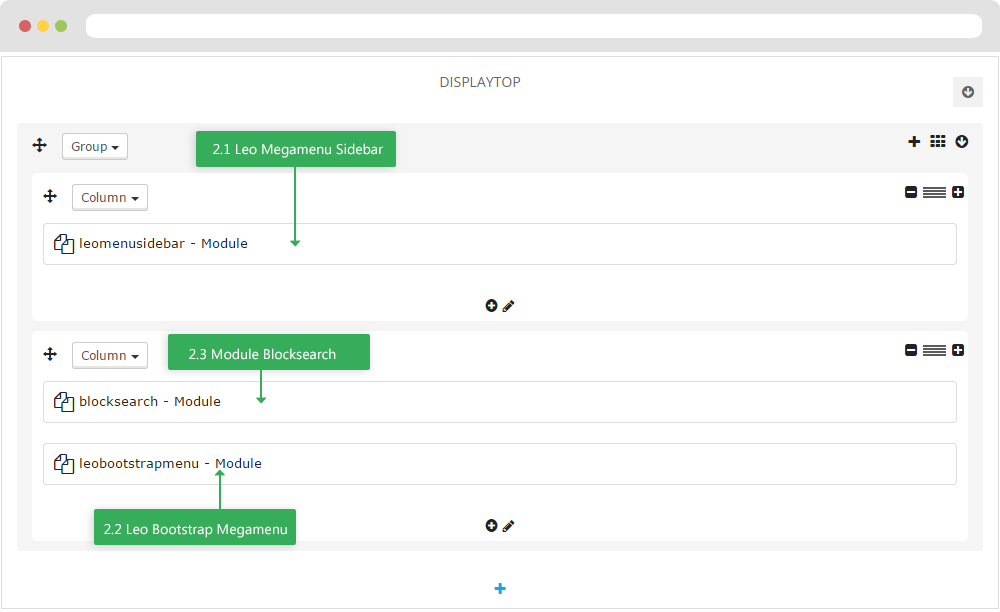The height and width of the screenshot is (612, 1000).
Task: Click the down-arrow circle icon in Group row
Action: pos(962,142)
